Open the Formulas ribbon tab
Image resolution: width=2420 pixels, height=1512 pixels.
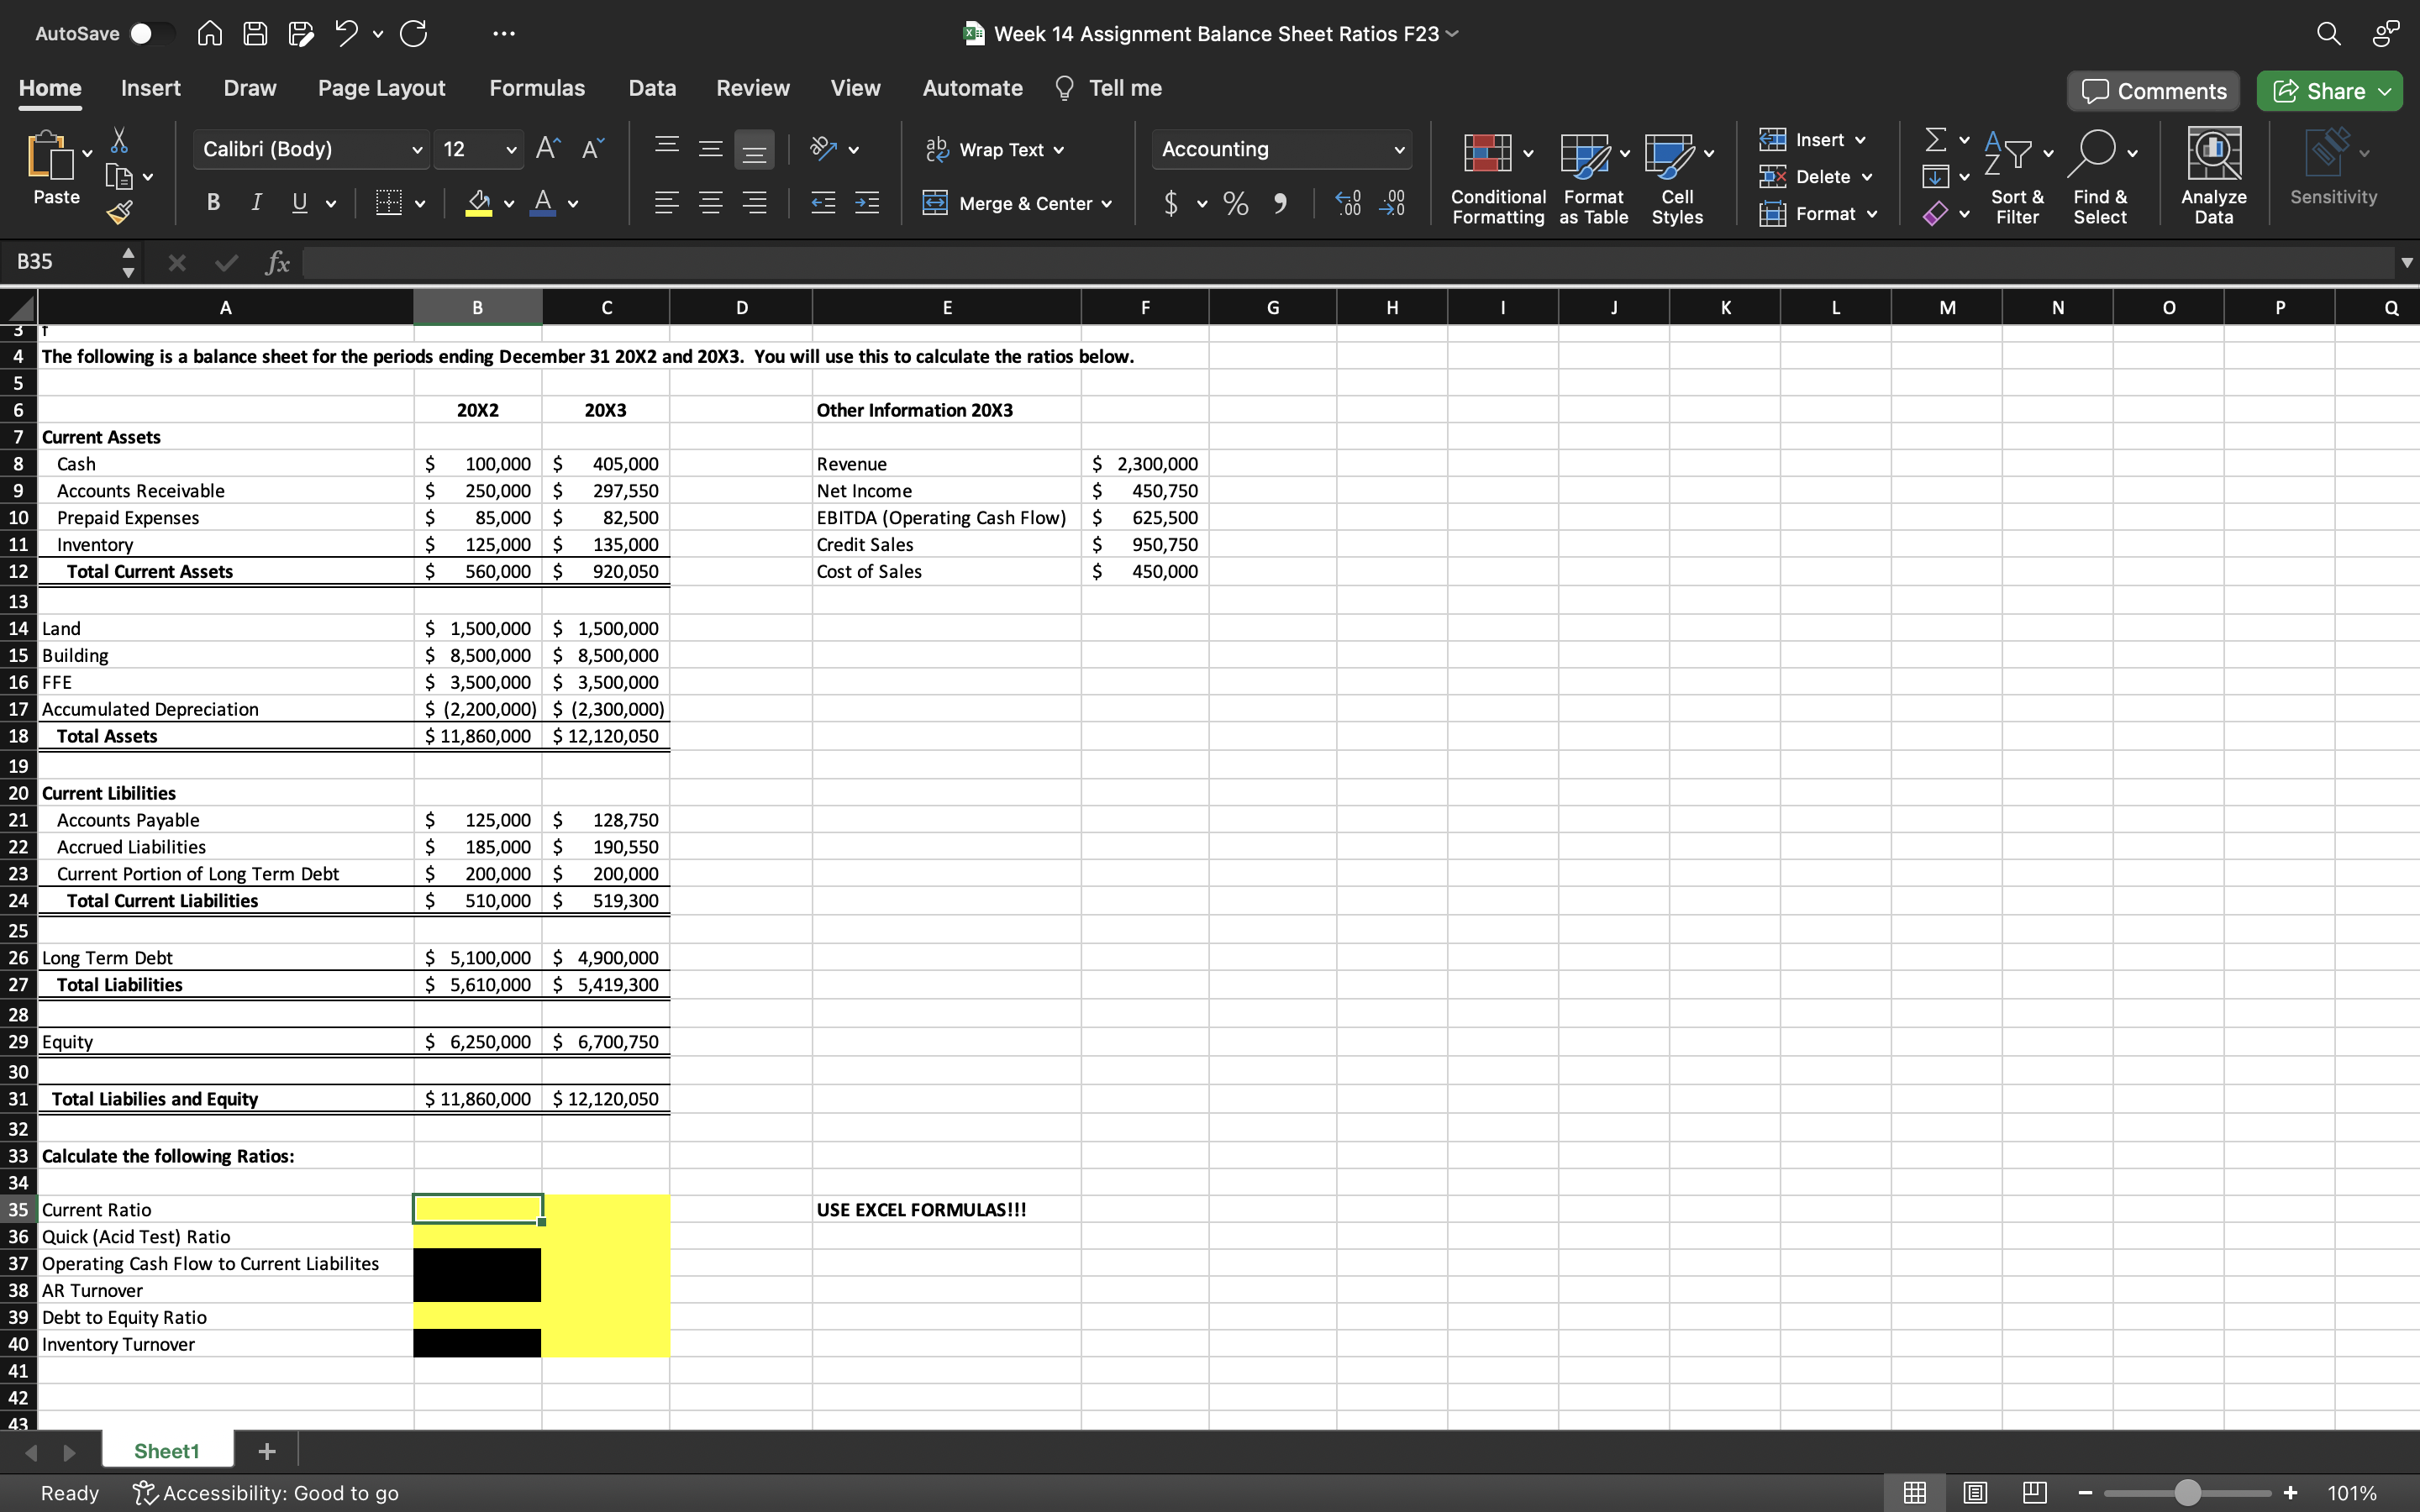536,88
